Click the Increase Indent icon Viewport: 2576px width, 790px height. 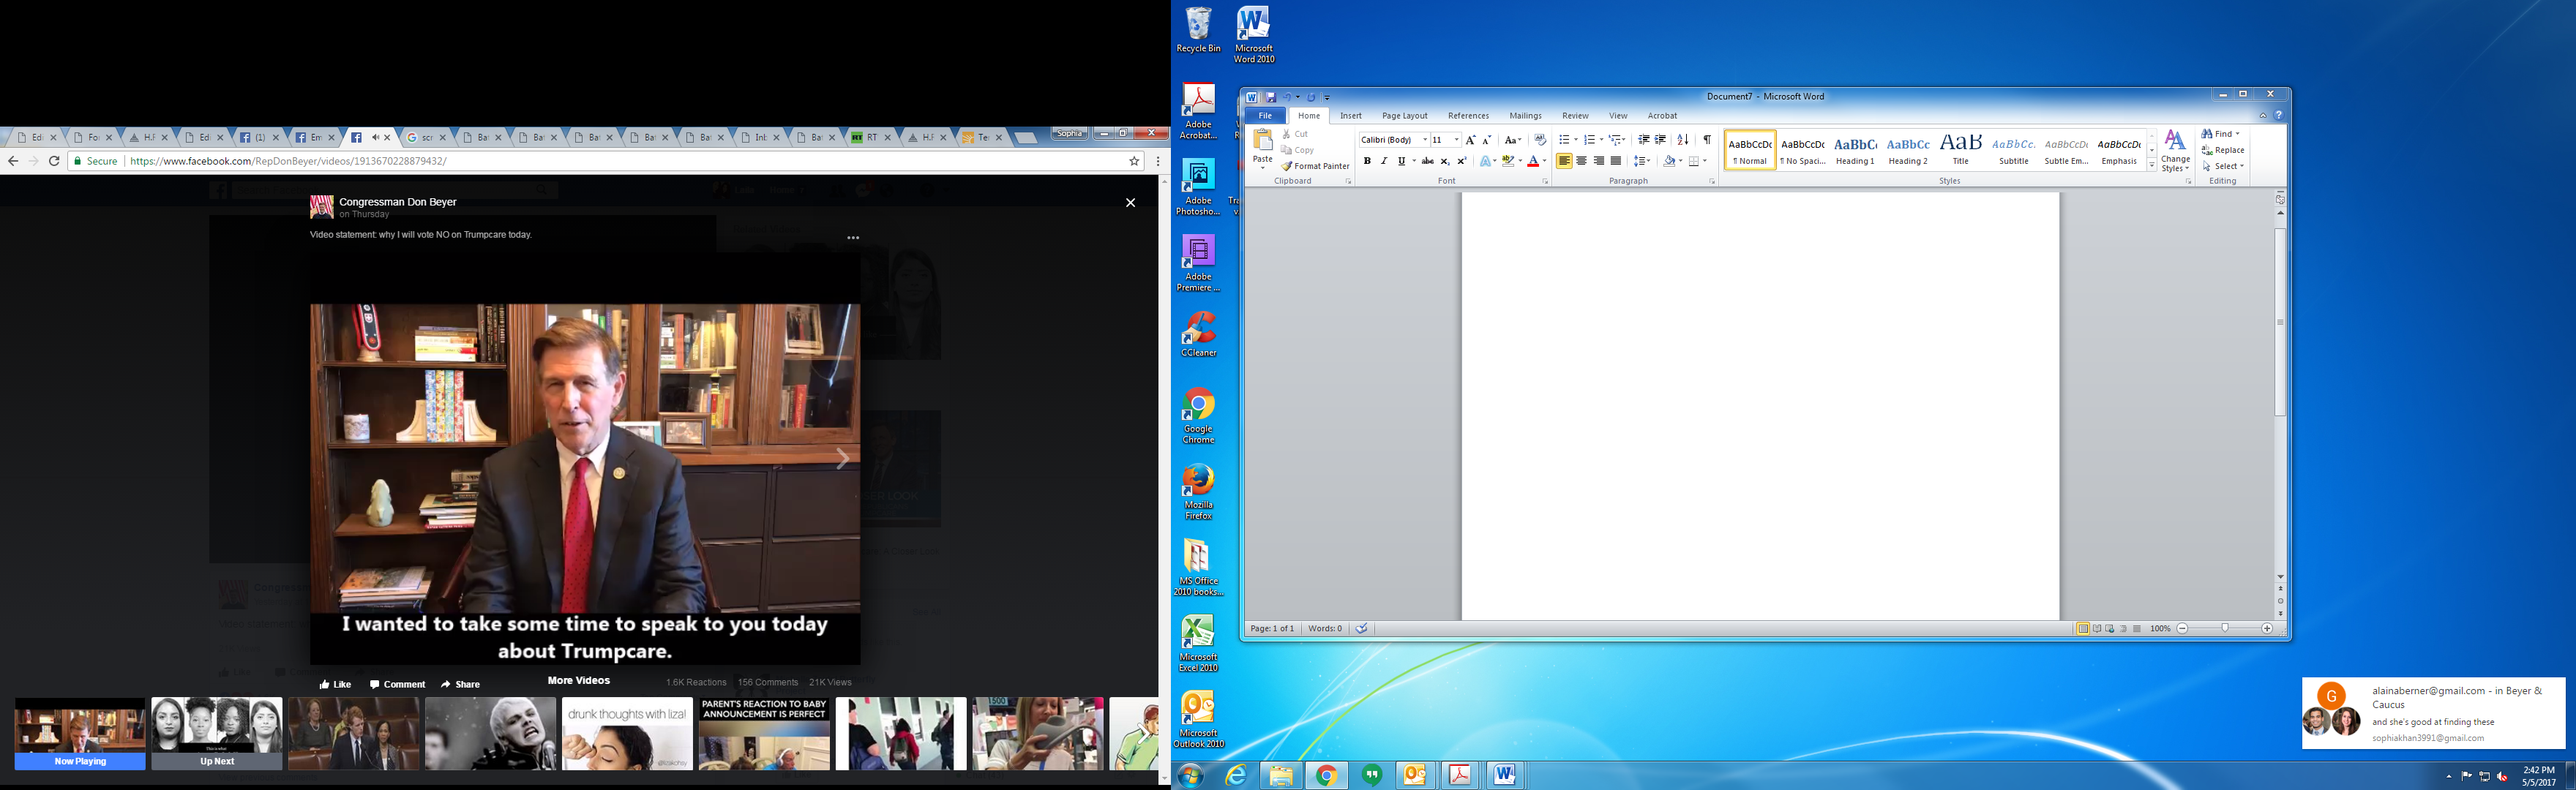pyautogui.click(x=1660, y=140)
